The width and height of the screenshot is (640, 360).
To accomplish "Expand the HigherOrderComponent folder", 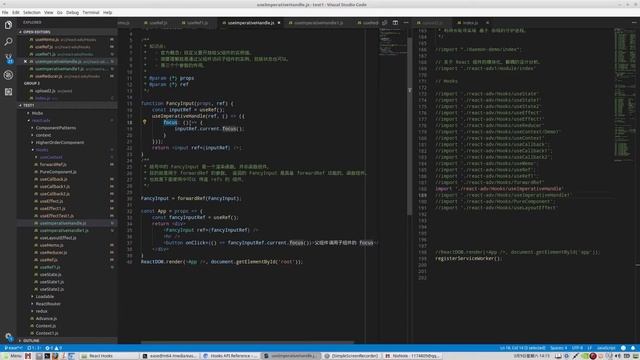I will [60, 142].
